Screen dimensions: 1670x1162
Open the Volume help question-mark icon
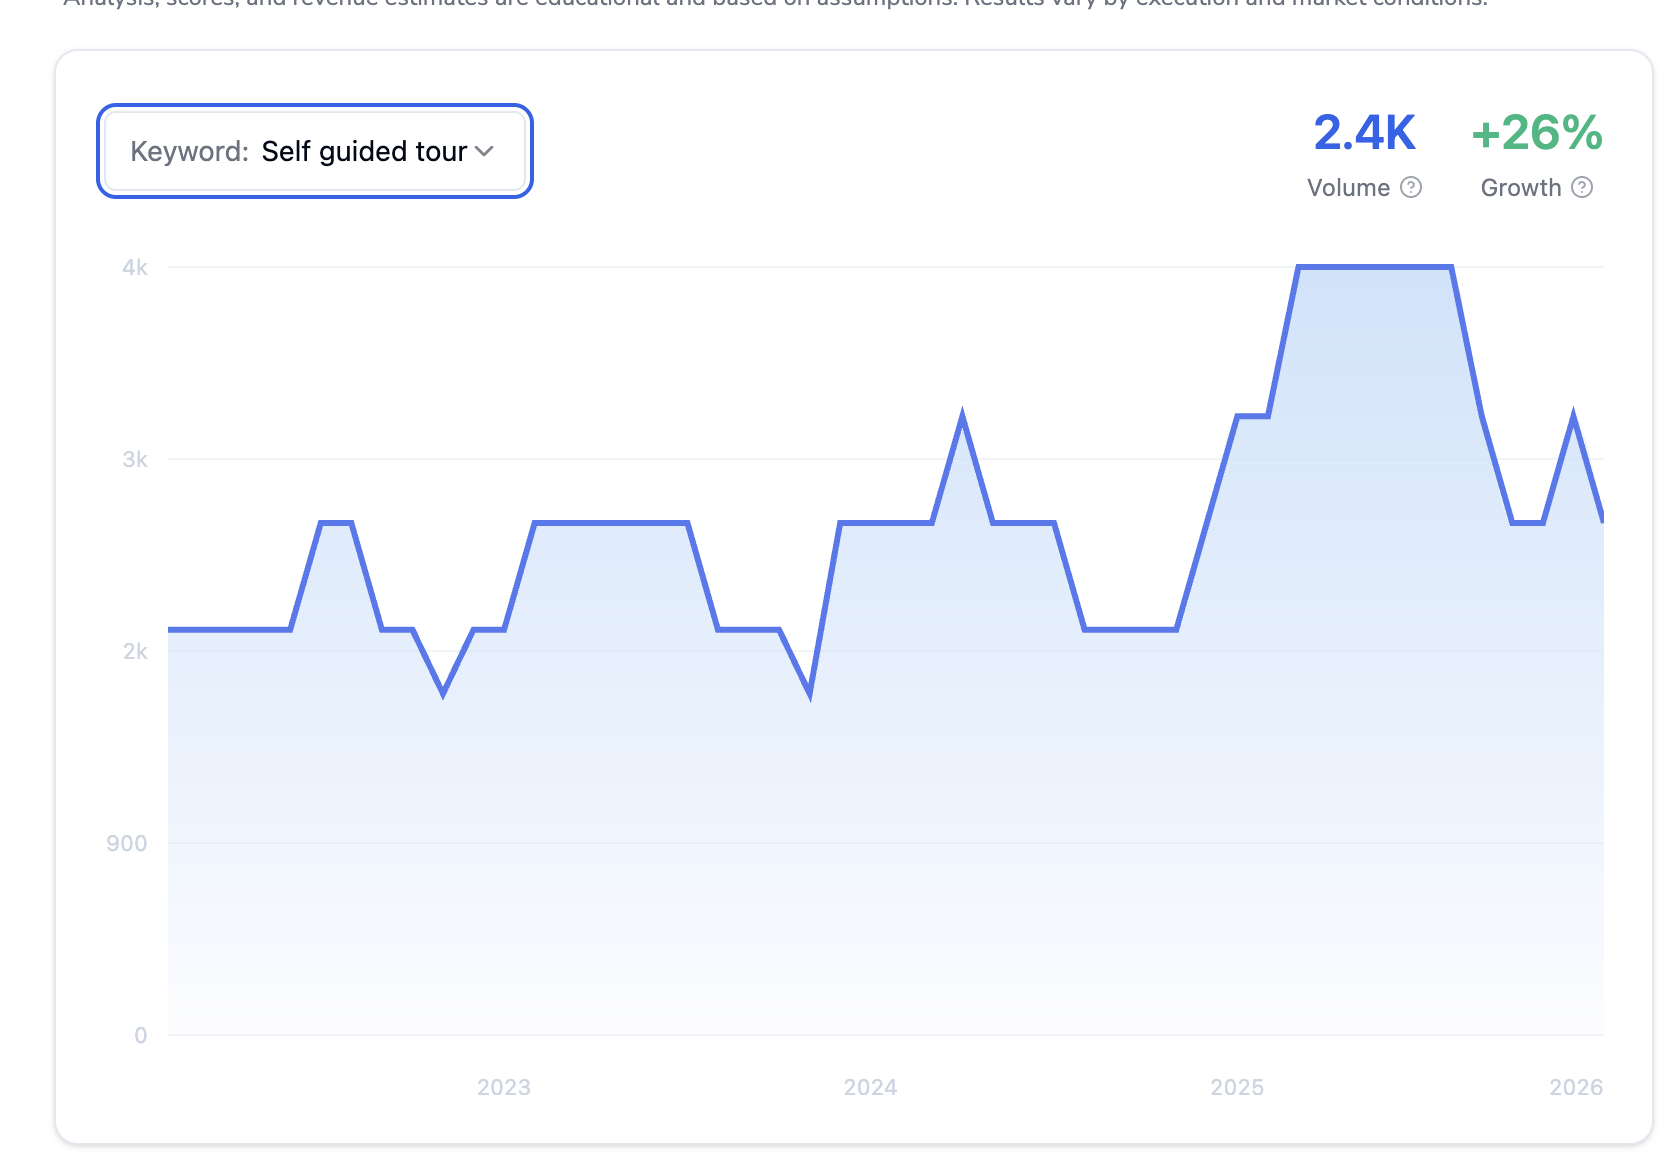tap(1411, 187)
